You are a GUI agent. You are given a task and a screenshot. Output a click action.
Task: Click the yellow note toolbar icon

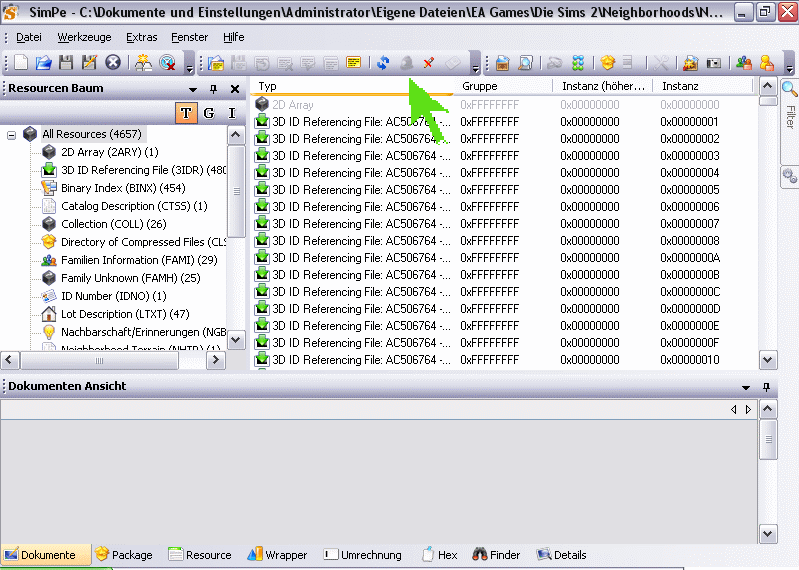click(353, 63)
